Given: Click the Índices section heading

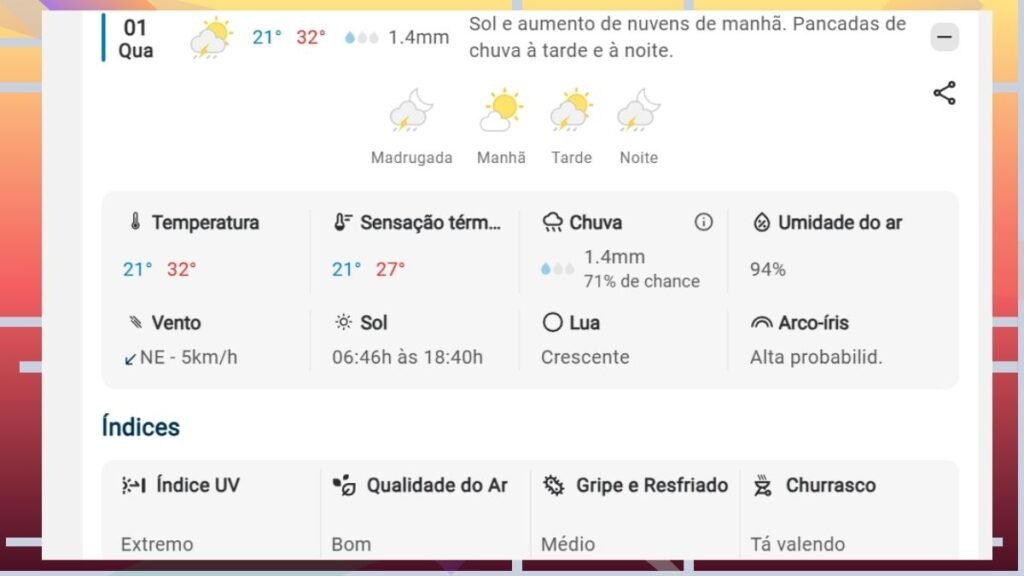Looking at the screenshot, I should tap(141, 427).
